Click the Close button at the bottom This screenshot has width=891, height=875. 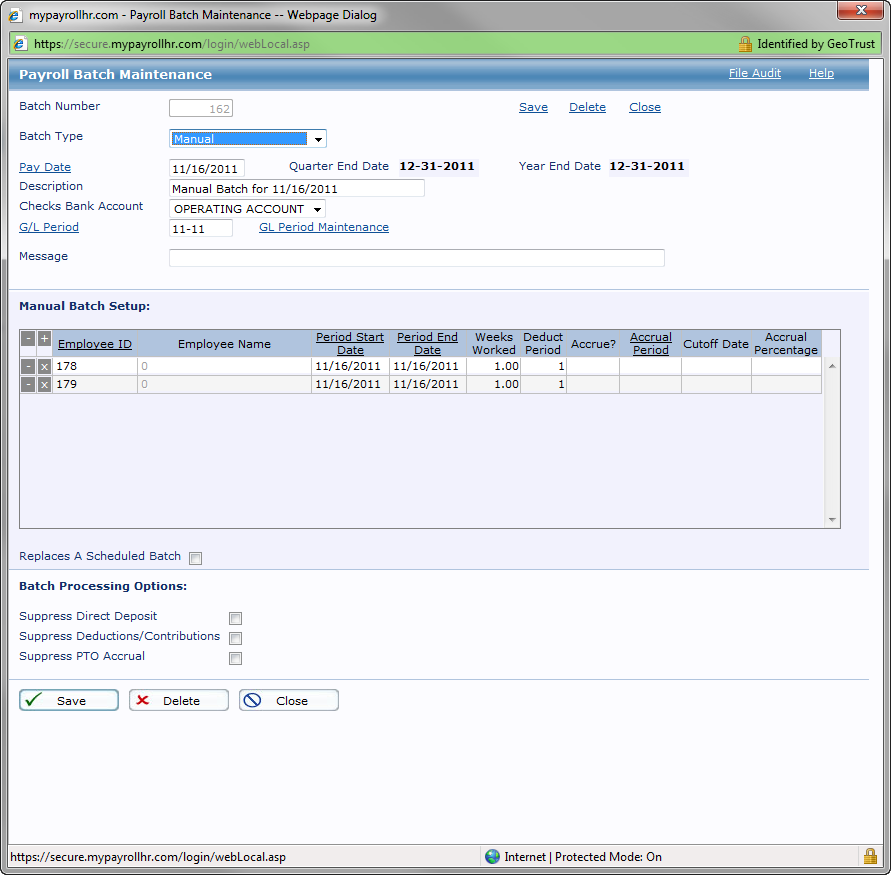(289, 701)
